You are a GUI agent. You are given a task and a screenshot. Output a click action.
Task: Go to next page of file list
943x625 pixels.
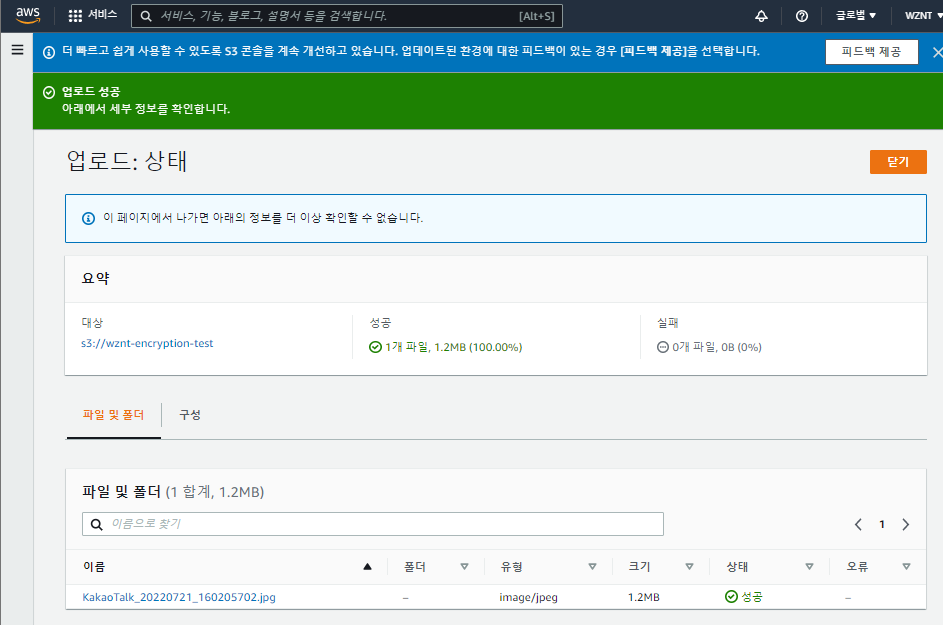(905, 525)
